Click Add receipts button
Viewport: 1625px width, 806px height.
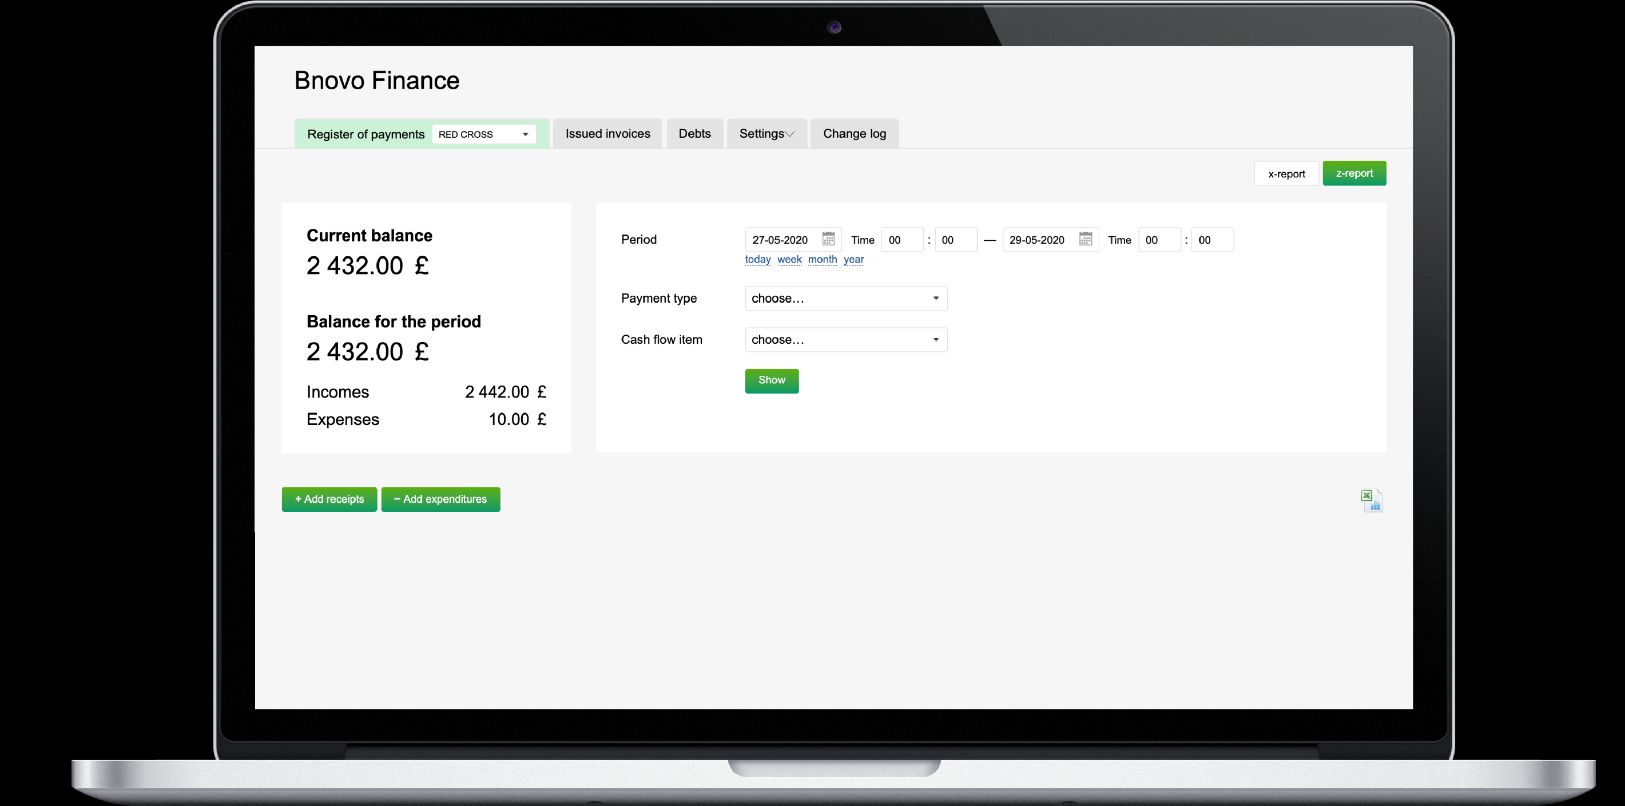(x=330, y=500)
